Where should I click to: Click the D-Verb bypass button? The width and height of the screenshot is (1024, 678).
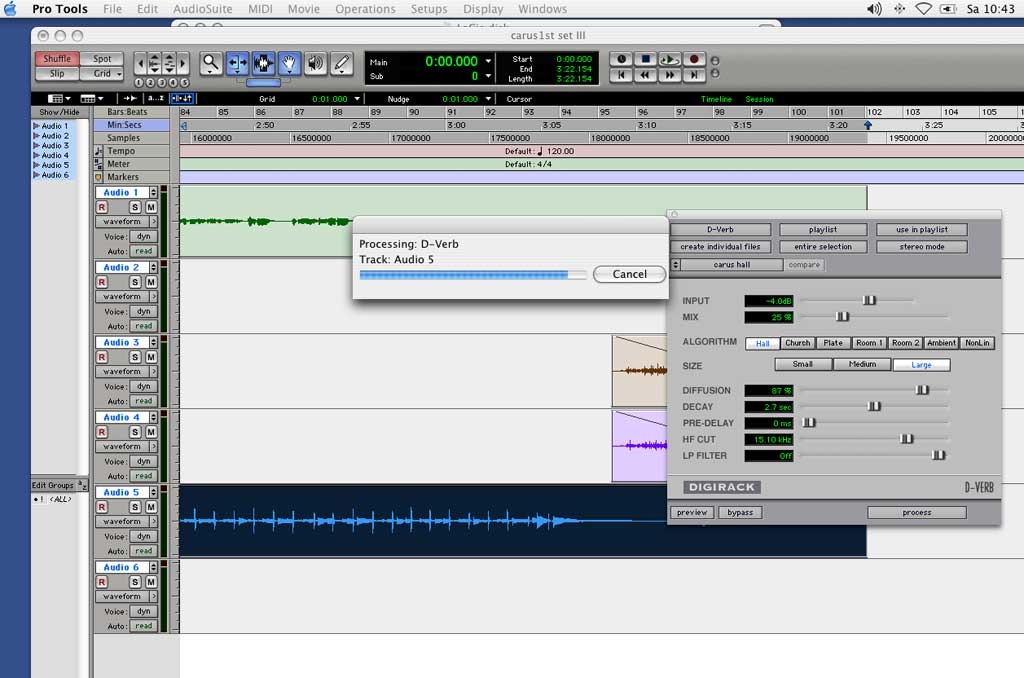(x=740, y=513)
